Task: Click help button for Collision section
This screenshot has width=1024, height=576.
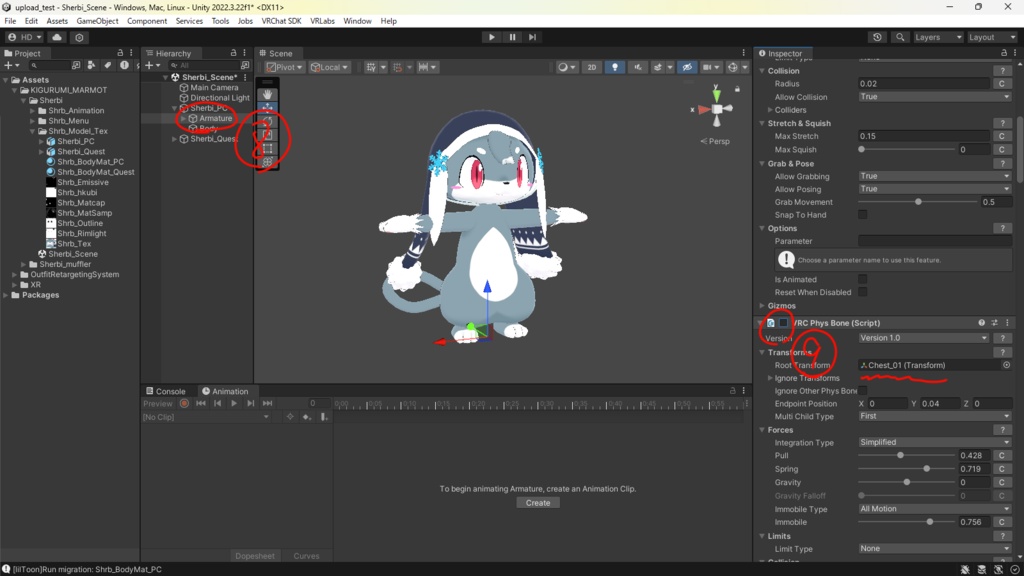Action: [x=1002, y=71]
